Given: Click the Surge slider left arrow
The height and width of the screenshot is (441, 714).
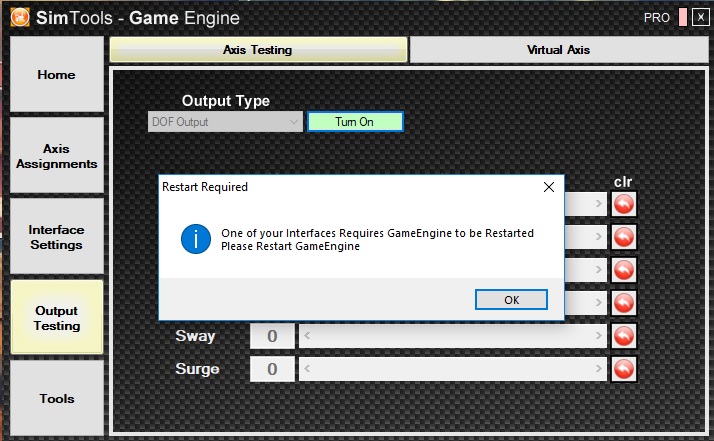Looking at the screenshot, I should click(x=307, y=369).
